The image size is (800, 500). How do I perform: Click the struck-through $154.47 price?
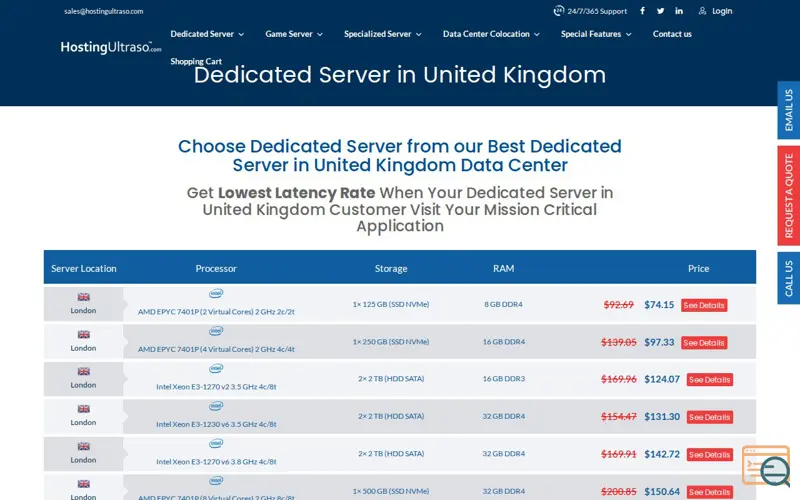(618, 417)
